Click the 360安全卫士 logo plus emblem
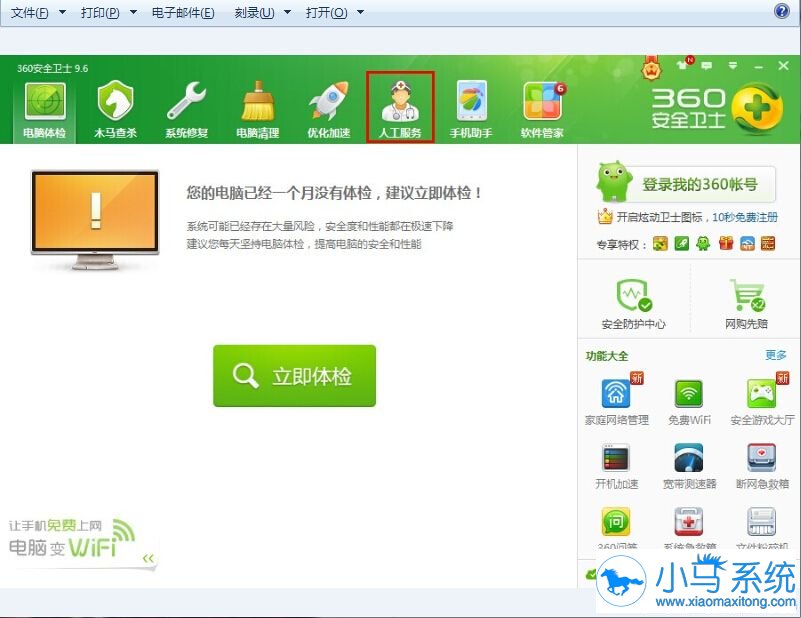 tap(757, 108)
